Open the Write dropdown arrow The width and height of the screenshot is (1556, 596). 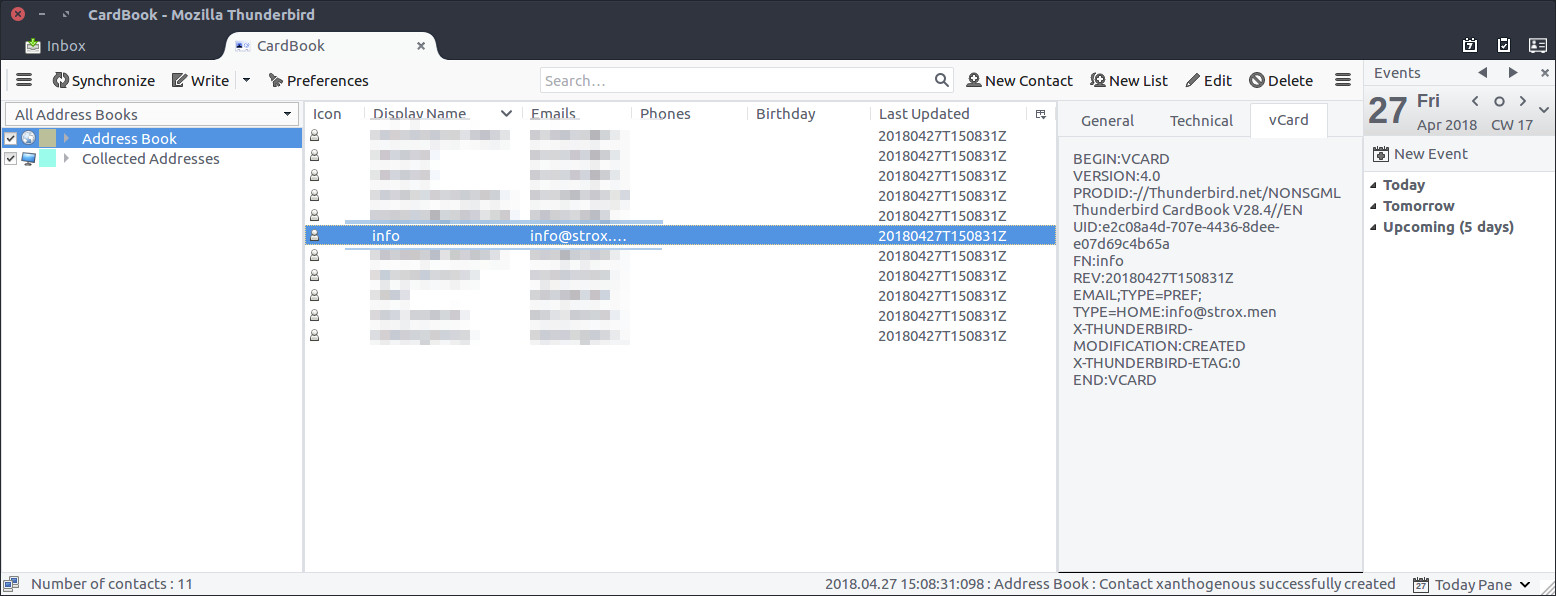[246, 80]
